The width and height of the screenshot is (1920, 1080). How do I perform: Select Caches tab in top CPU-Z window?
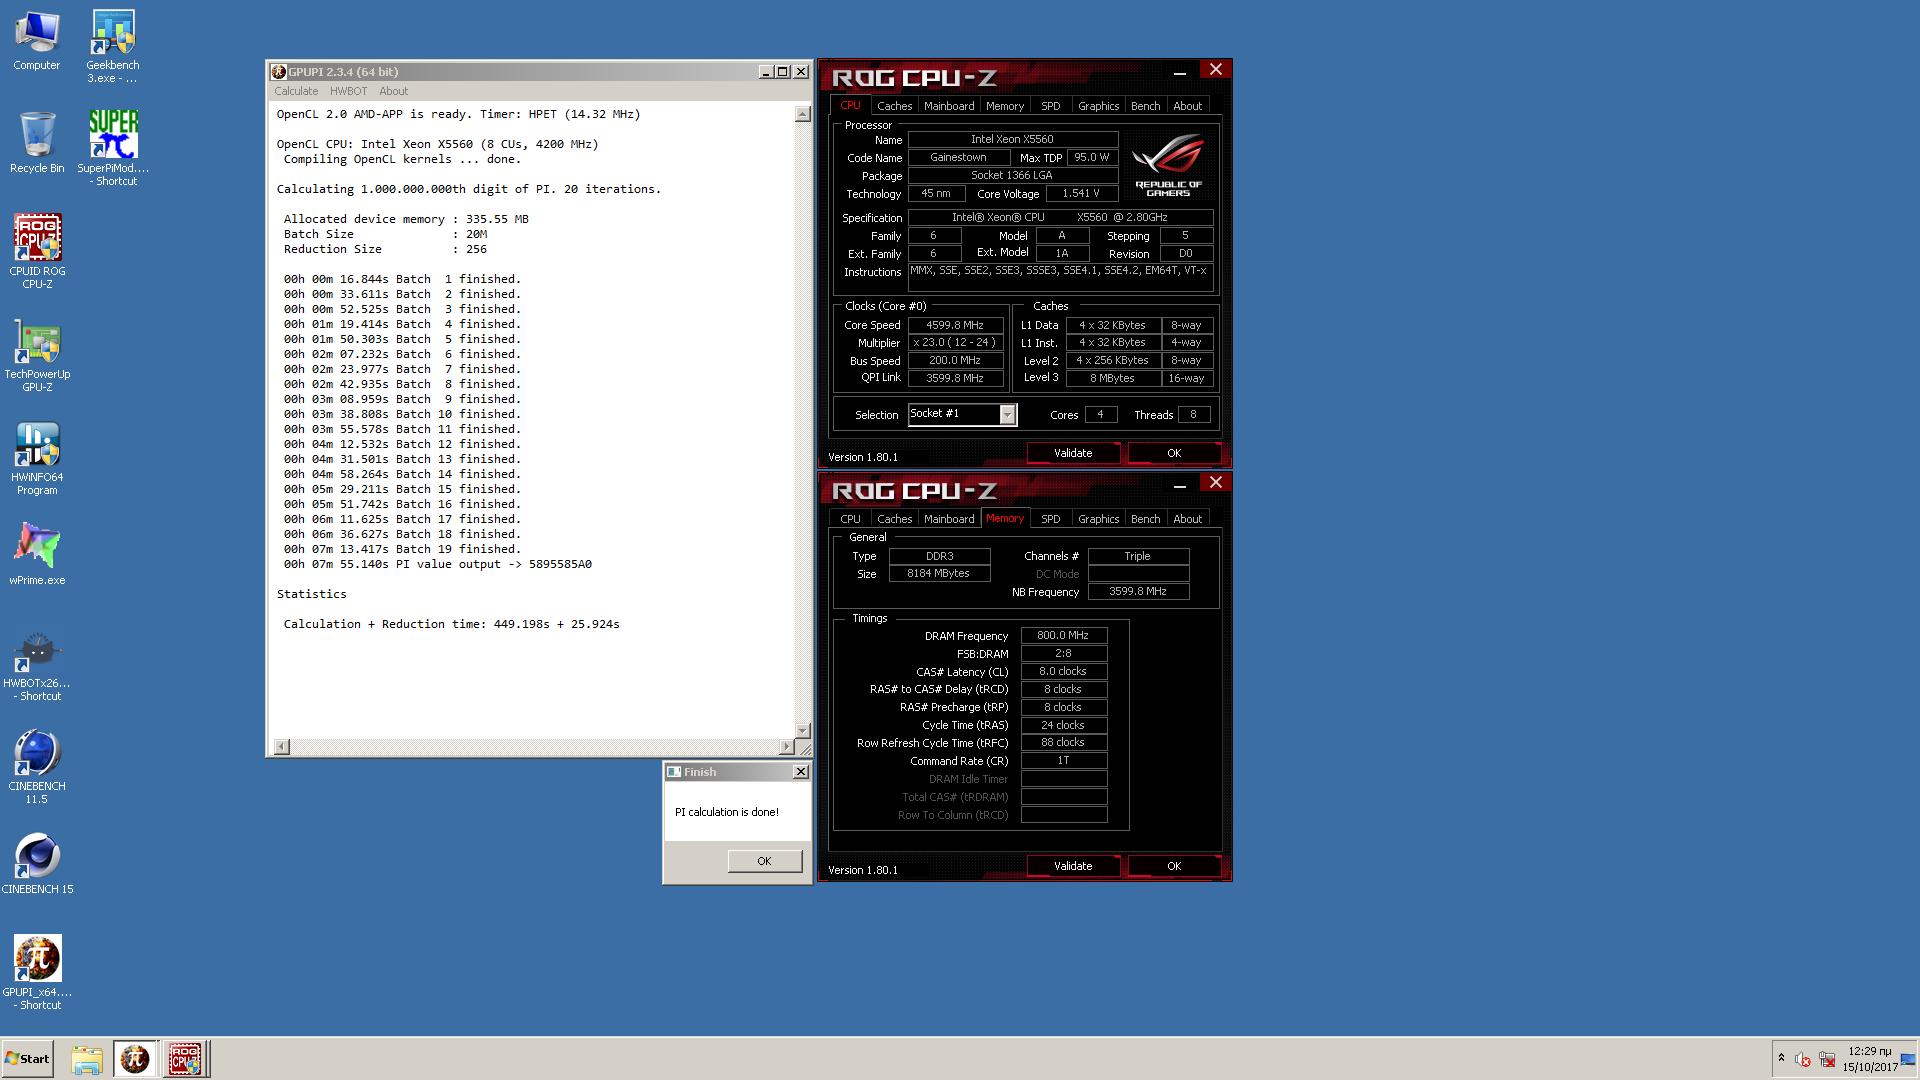point(894,106)
